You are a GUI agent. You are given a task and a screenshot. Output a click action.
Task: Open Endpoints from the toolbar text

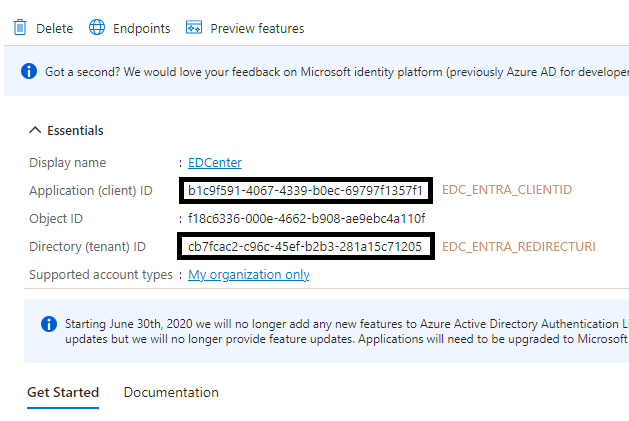141,29
